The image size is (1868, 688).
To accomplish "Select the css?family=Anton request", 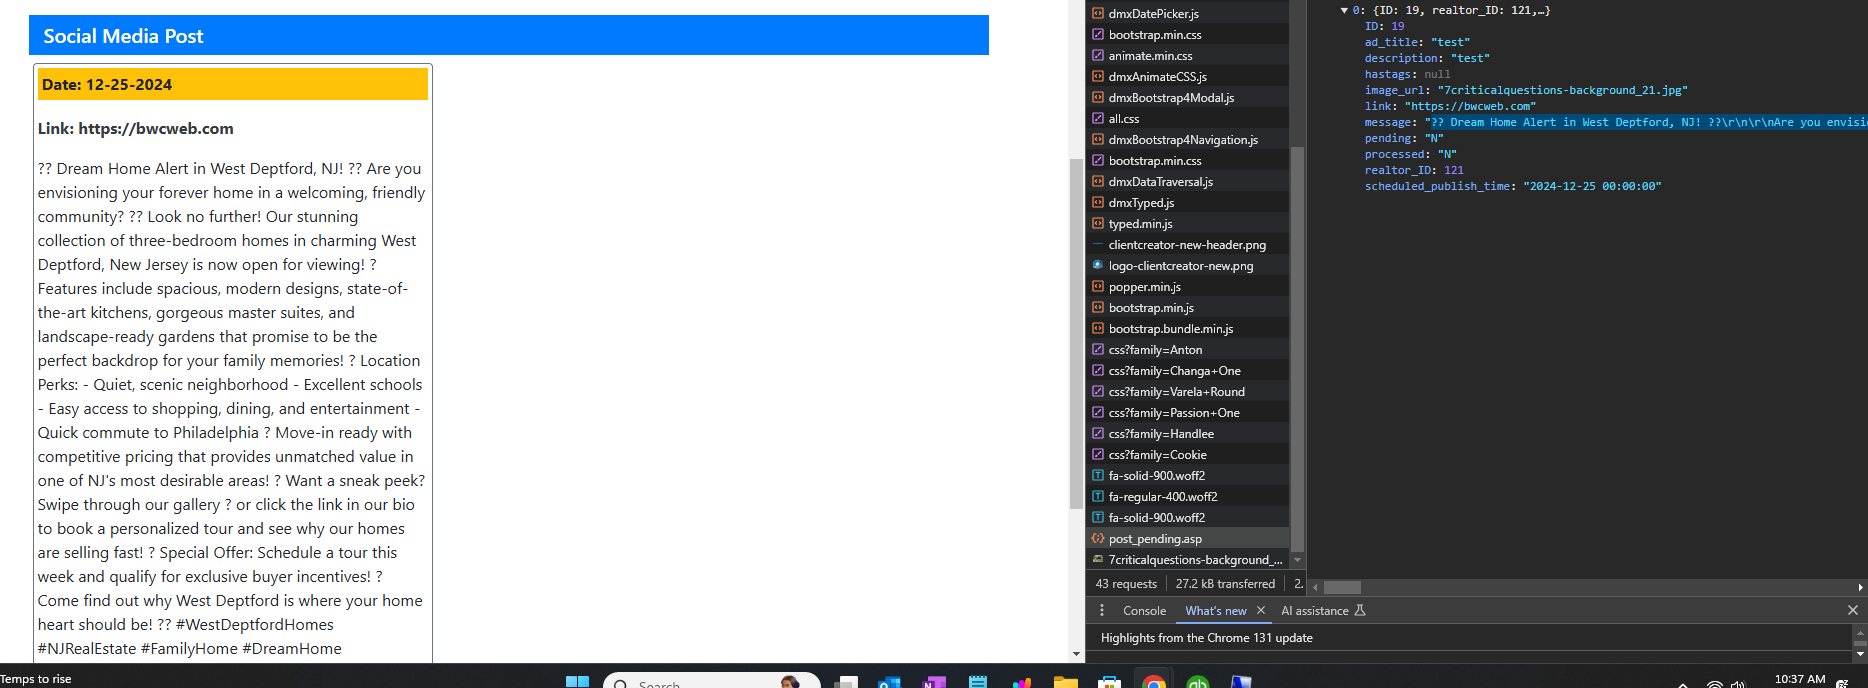I will [x=1155, y=350].
